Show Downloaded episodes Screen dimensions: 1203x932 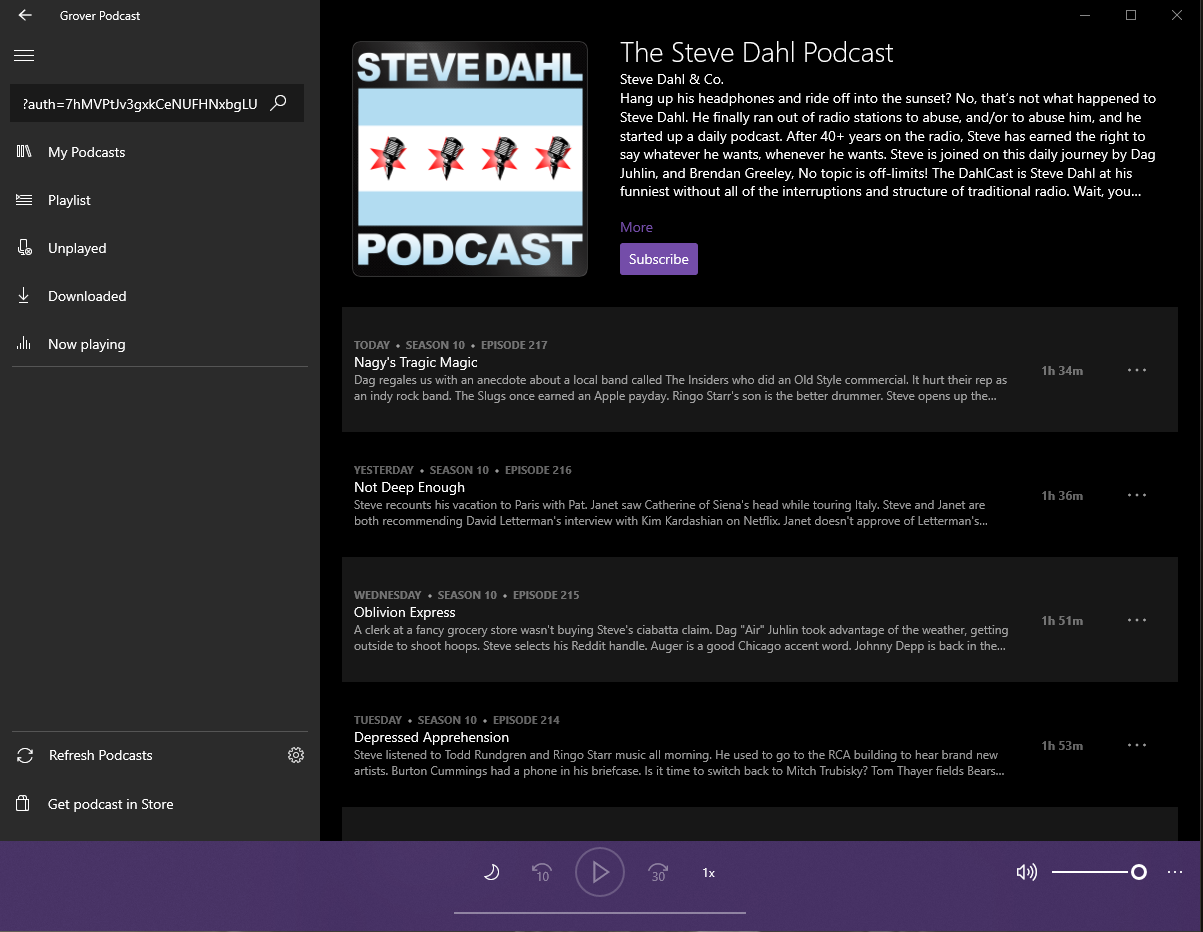160,296
